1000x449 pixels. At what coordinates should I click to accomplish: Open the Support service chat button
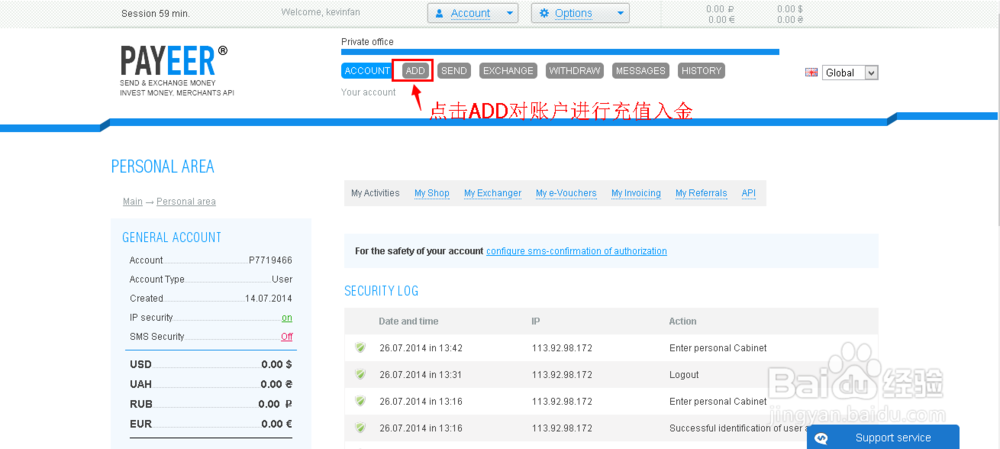click(x=883, y=438)
